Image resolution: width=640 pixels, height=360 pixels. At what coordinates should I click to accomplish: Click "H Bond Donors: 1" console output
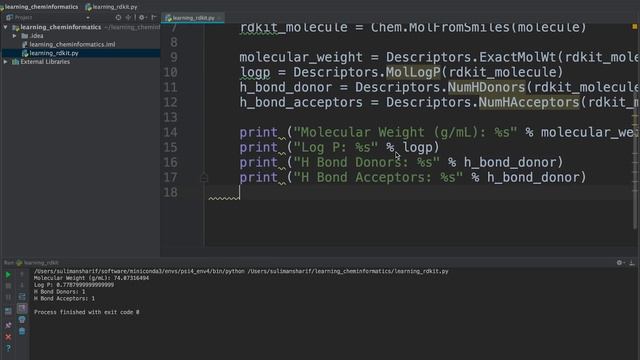pyautogui.click(x=60, y=292)
